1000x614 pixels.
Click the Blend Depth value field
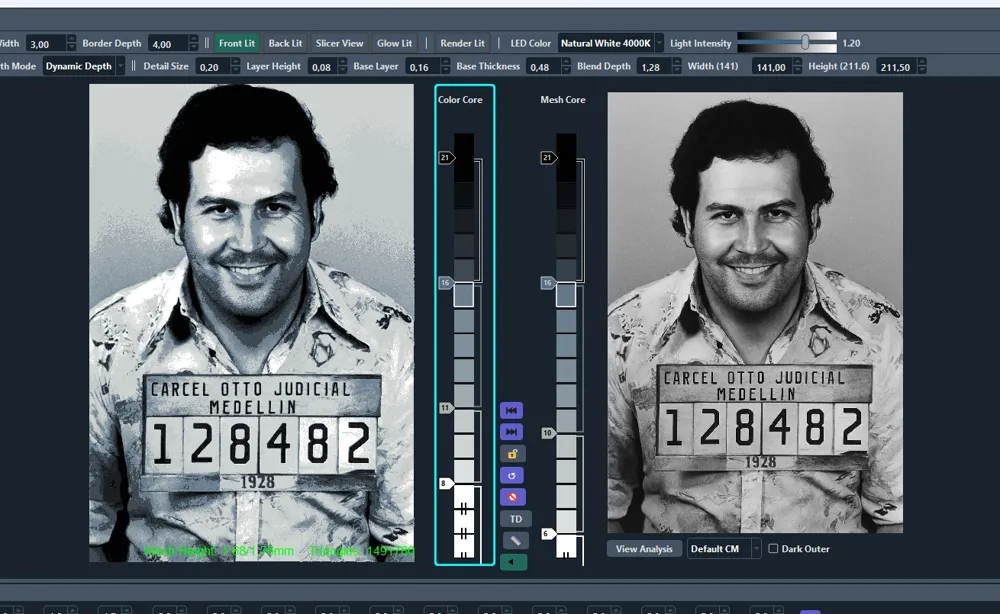[654, 67]
